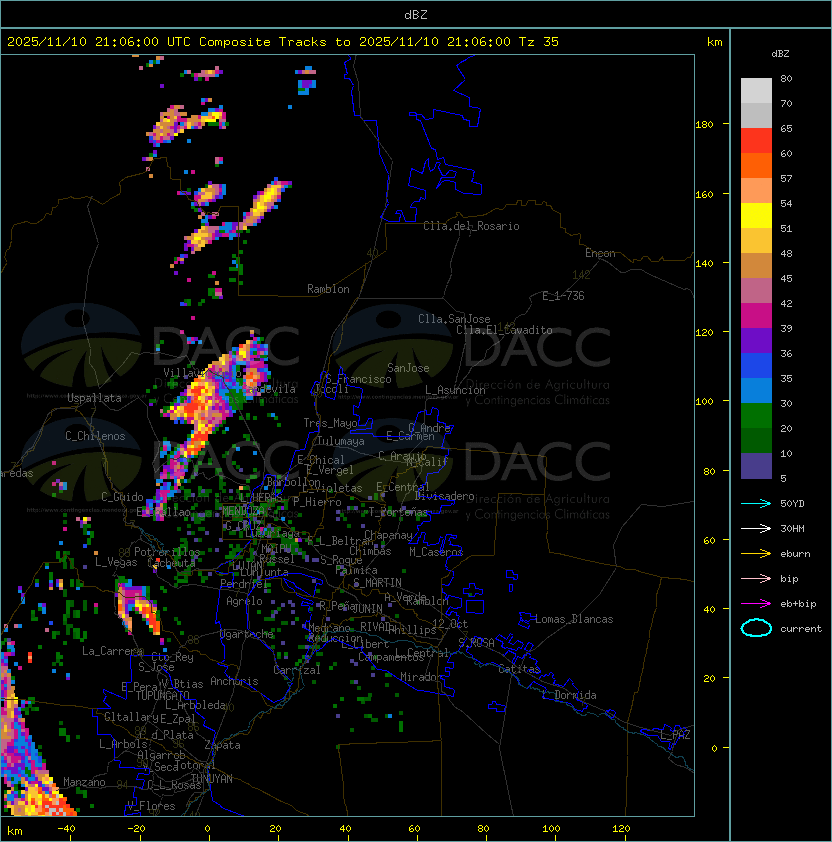
Task: Click the magenta eb+bip arrow icon
Action: (x=756, y=604)
